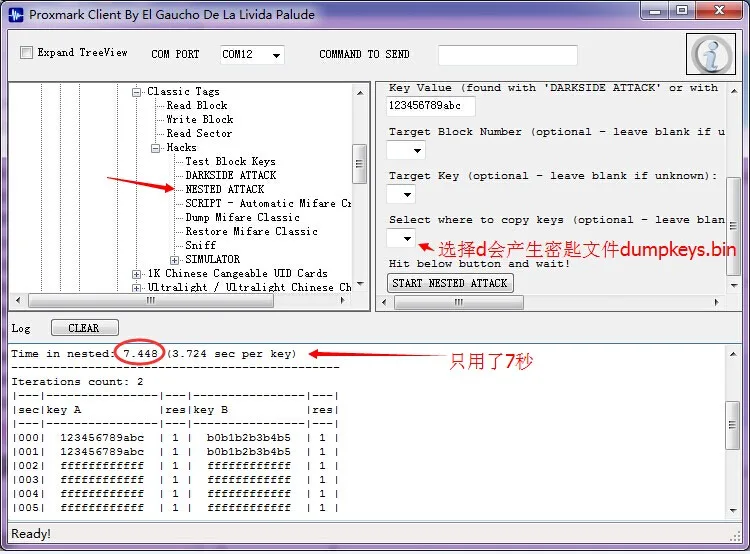Close the Proxmark Client window
Screen dimensions: 750x554
(719, 11)
